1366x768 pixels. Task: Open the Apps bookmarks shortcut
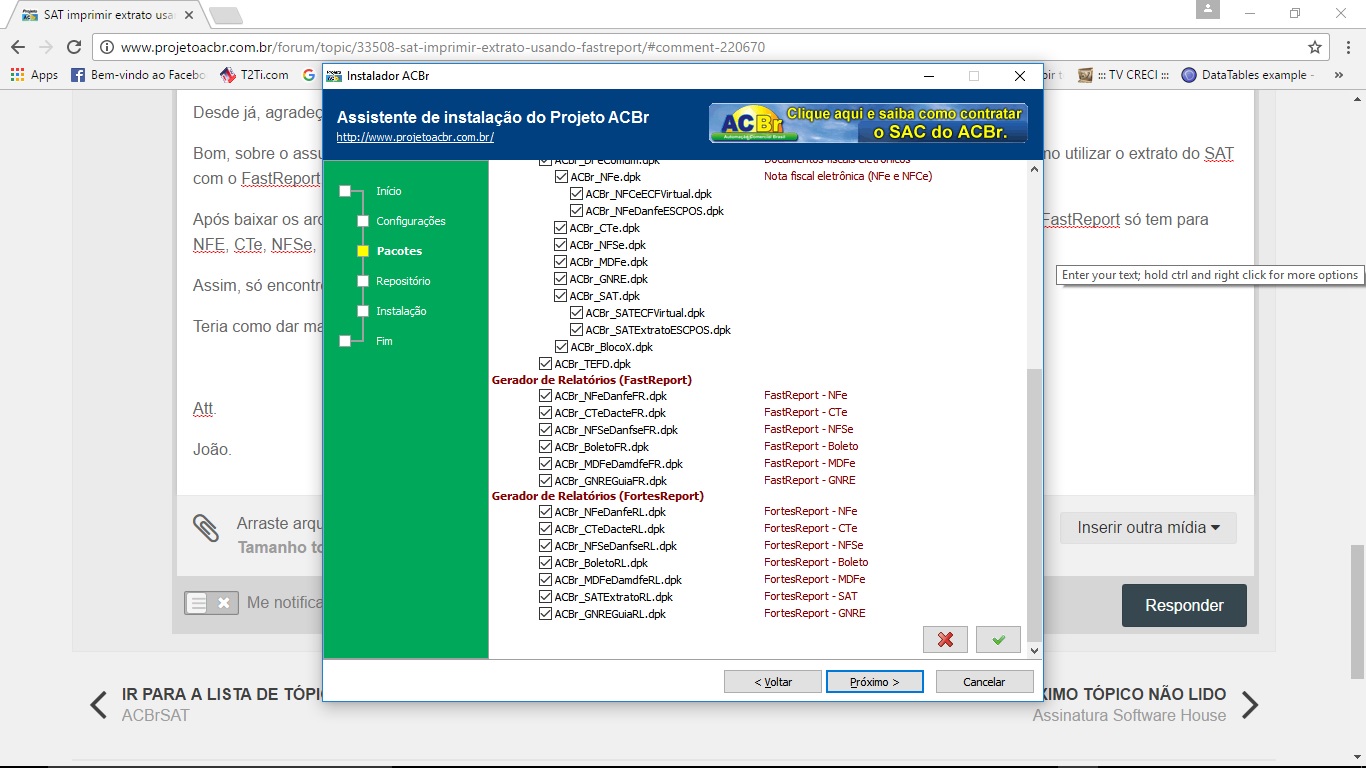[x=34, y=75]
